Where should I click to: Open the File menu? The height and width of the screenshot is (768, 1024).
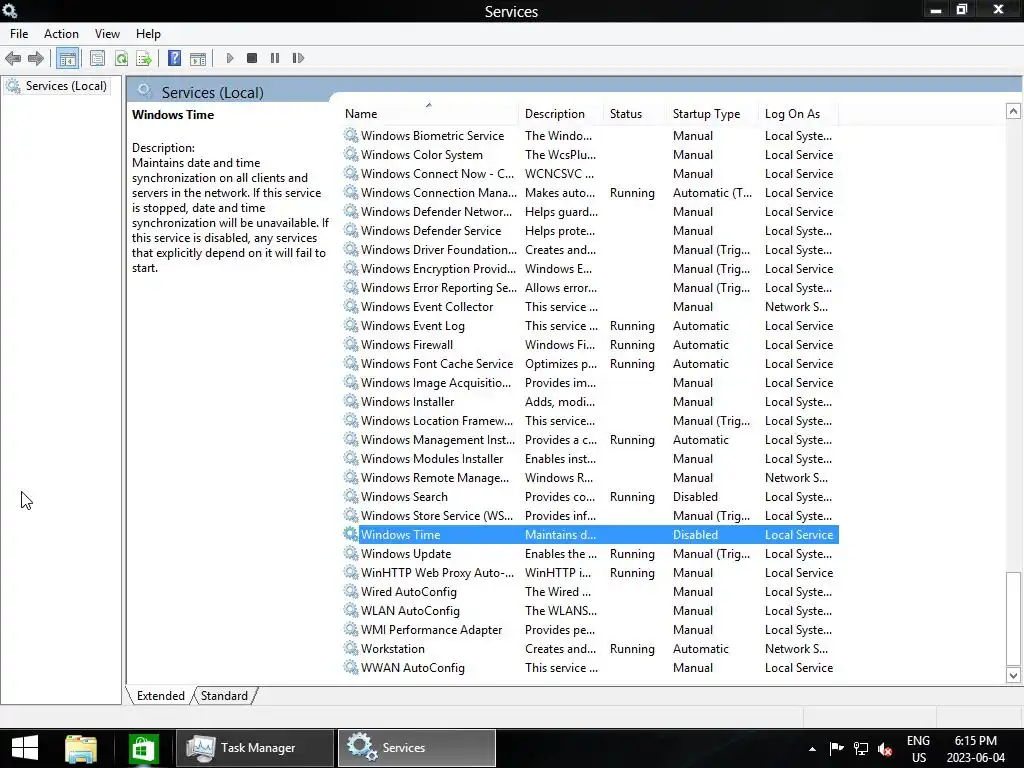[x=19, y=34]
